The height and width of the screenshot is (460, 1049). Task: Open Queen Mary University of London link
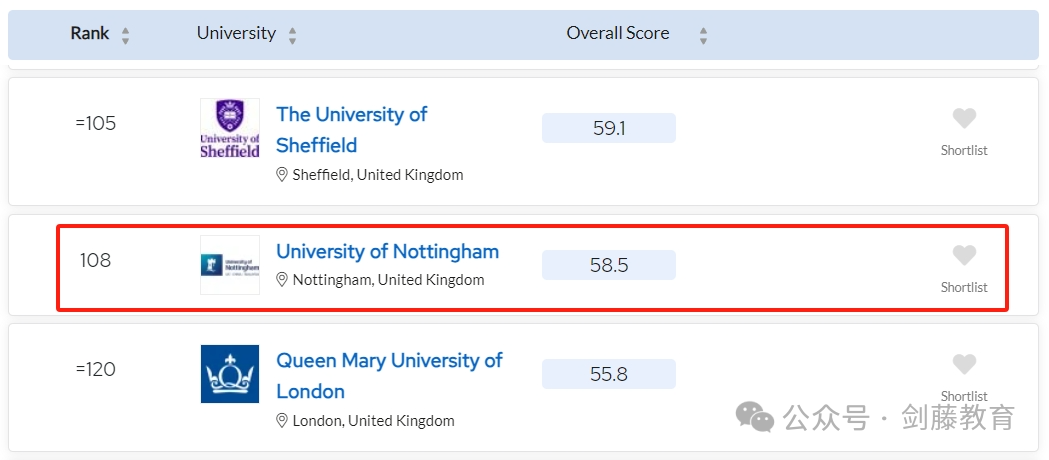[389, 376]
